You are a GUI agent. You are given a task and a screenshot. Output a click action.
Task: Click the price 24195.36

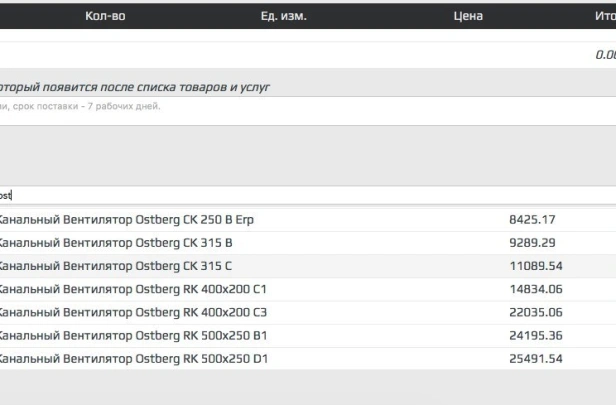click(x=535, y=335)
